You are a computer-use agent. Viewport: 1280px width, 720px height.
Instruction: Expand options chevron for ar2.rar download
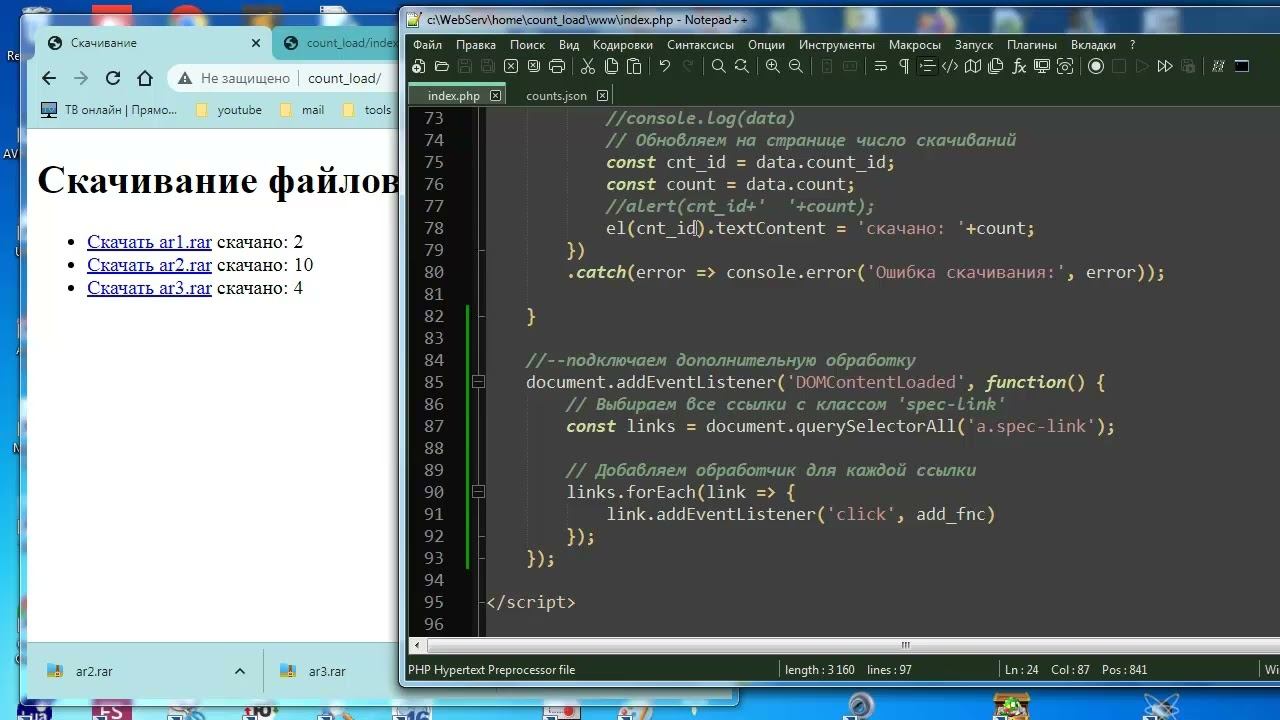pos(239,671)
